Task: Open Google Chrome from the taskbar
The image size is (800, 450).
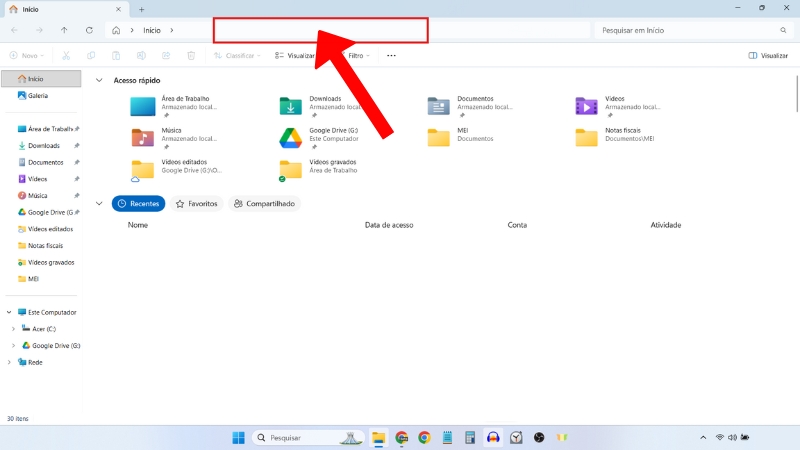Action: point(424,438)
